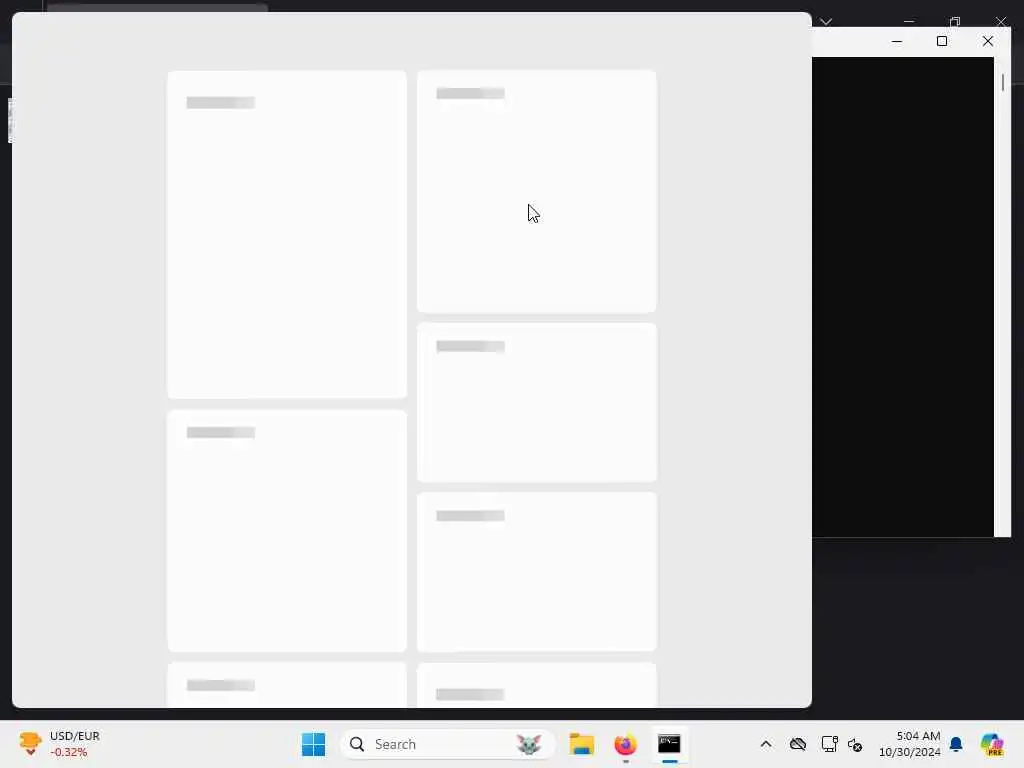
Task: Launch Copilot preview from the taskbar
Action: [x=992, y=744]
